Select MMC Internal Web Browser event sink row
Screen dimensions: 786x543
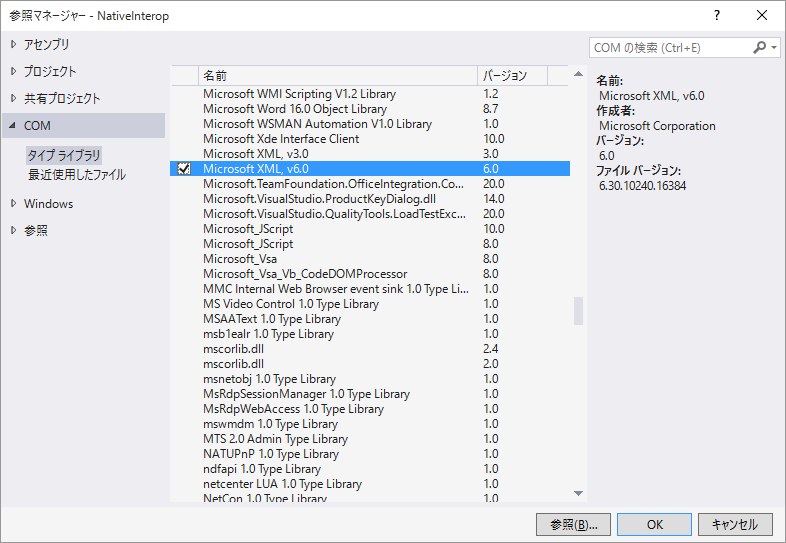click(370, 289)
